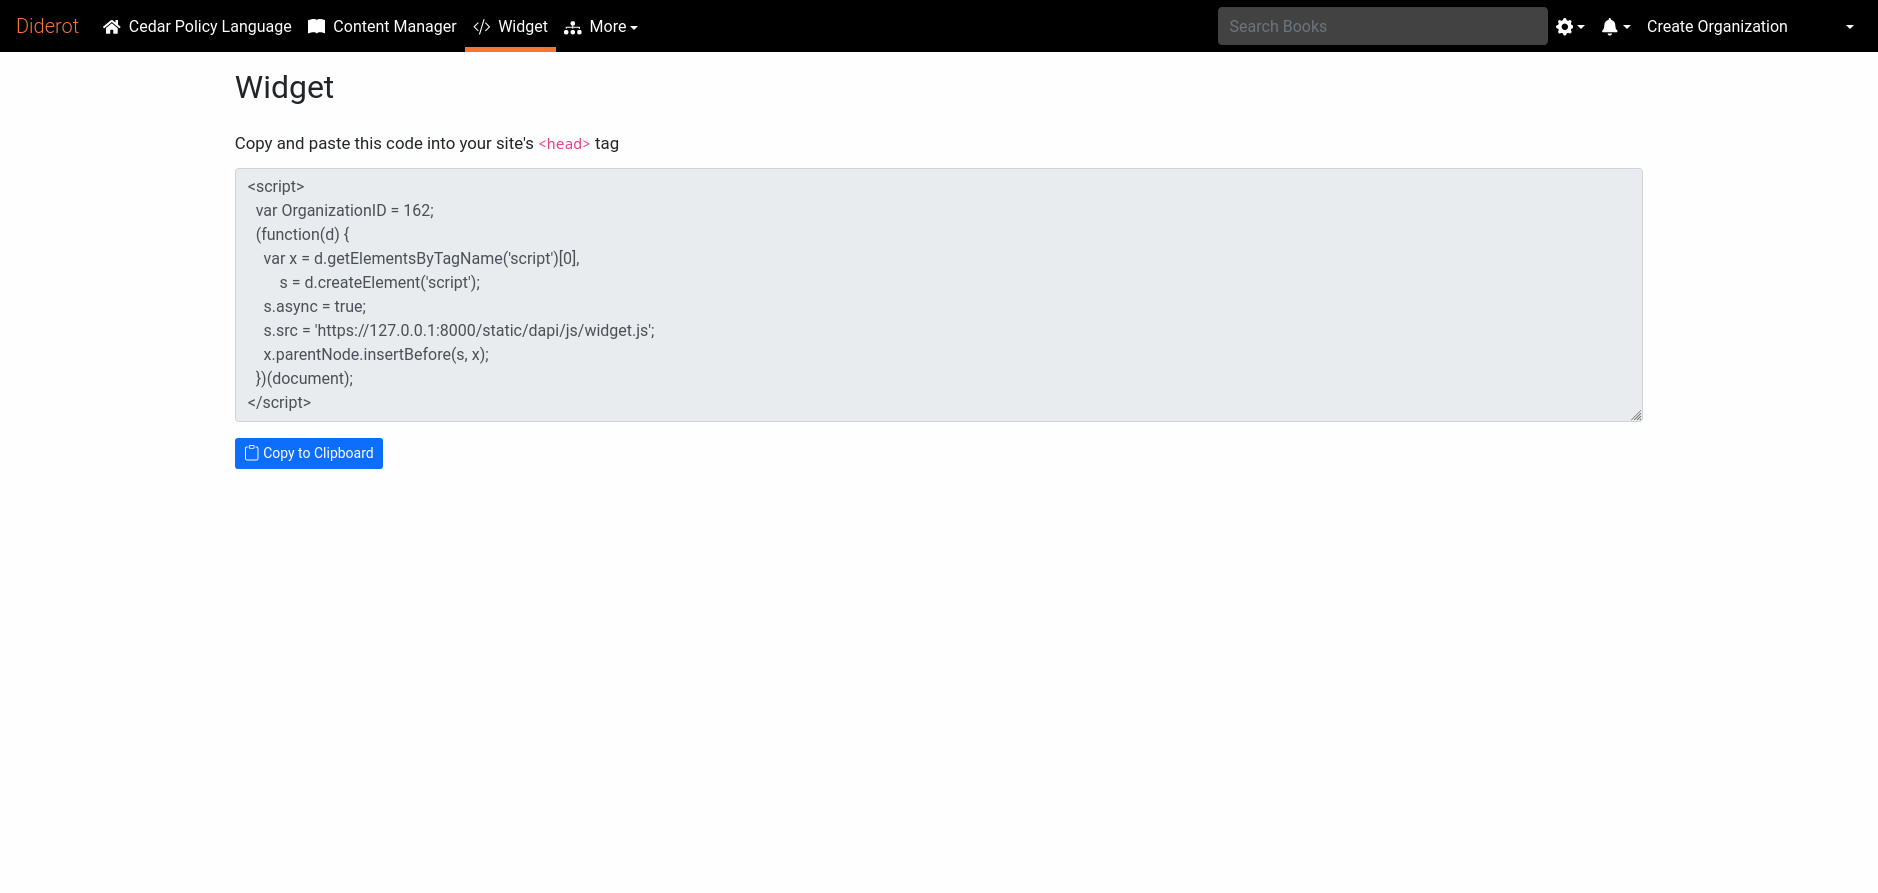Click the Create Organization label
The width and height of the screenshot is (1878, 893).
click(1717, 26)
